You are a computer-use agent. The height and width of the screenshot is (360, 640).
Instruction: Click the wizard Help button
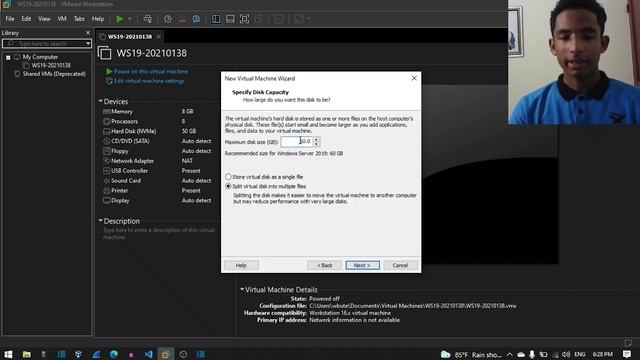[x=241, y=265]
